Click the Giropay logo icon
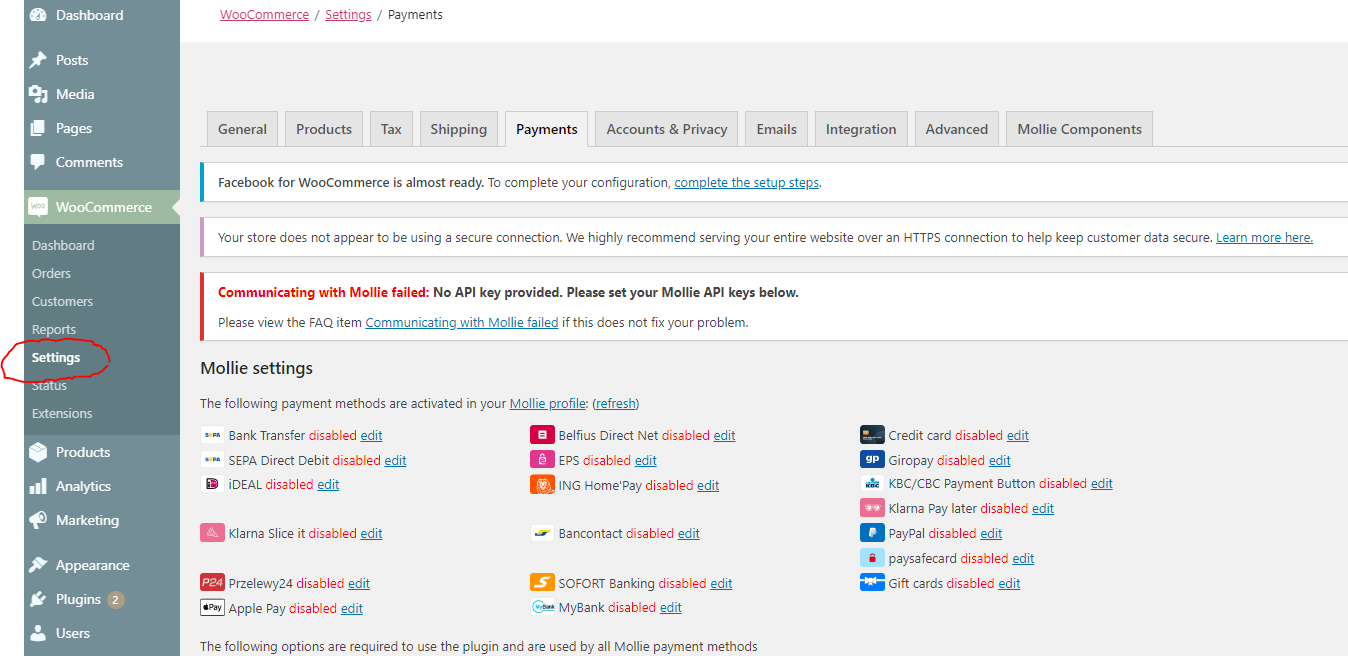The width and height of the screenshot is (1348, 656). coord(872,460)
